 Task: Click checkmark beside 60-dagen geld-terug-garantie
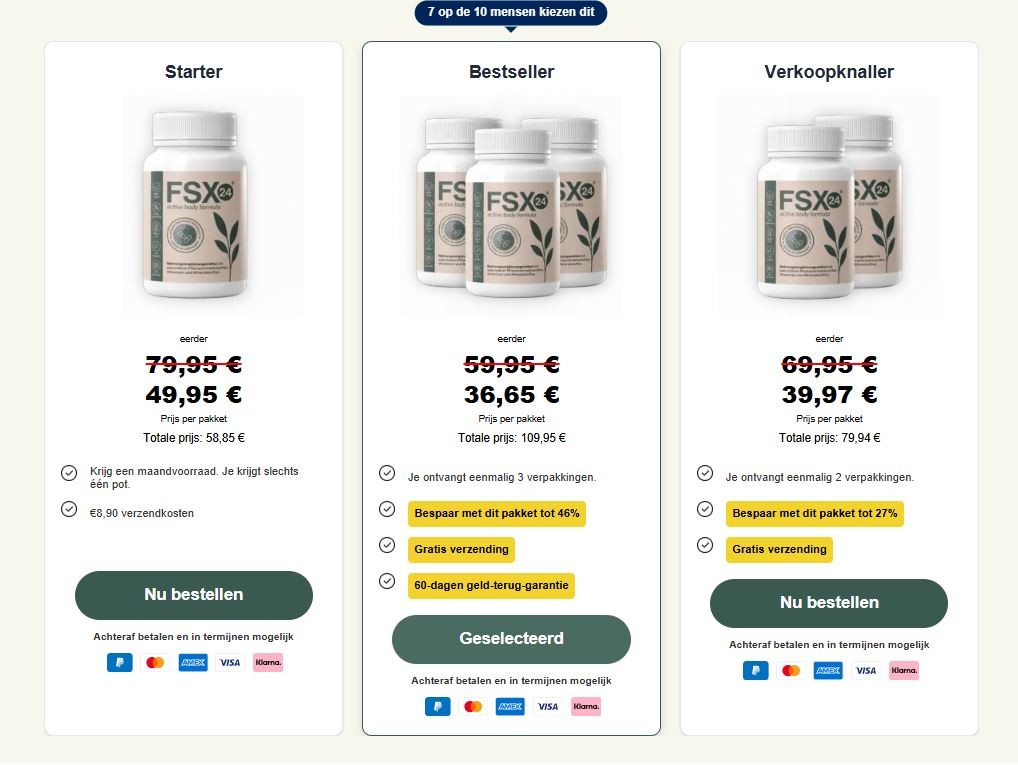click(387, 581)
